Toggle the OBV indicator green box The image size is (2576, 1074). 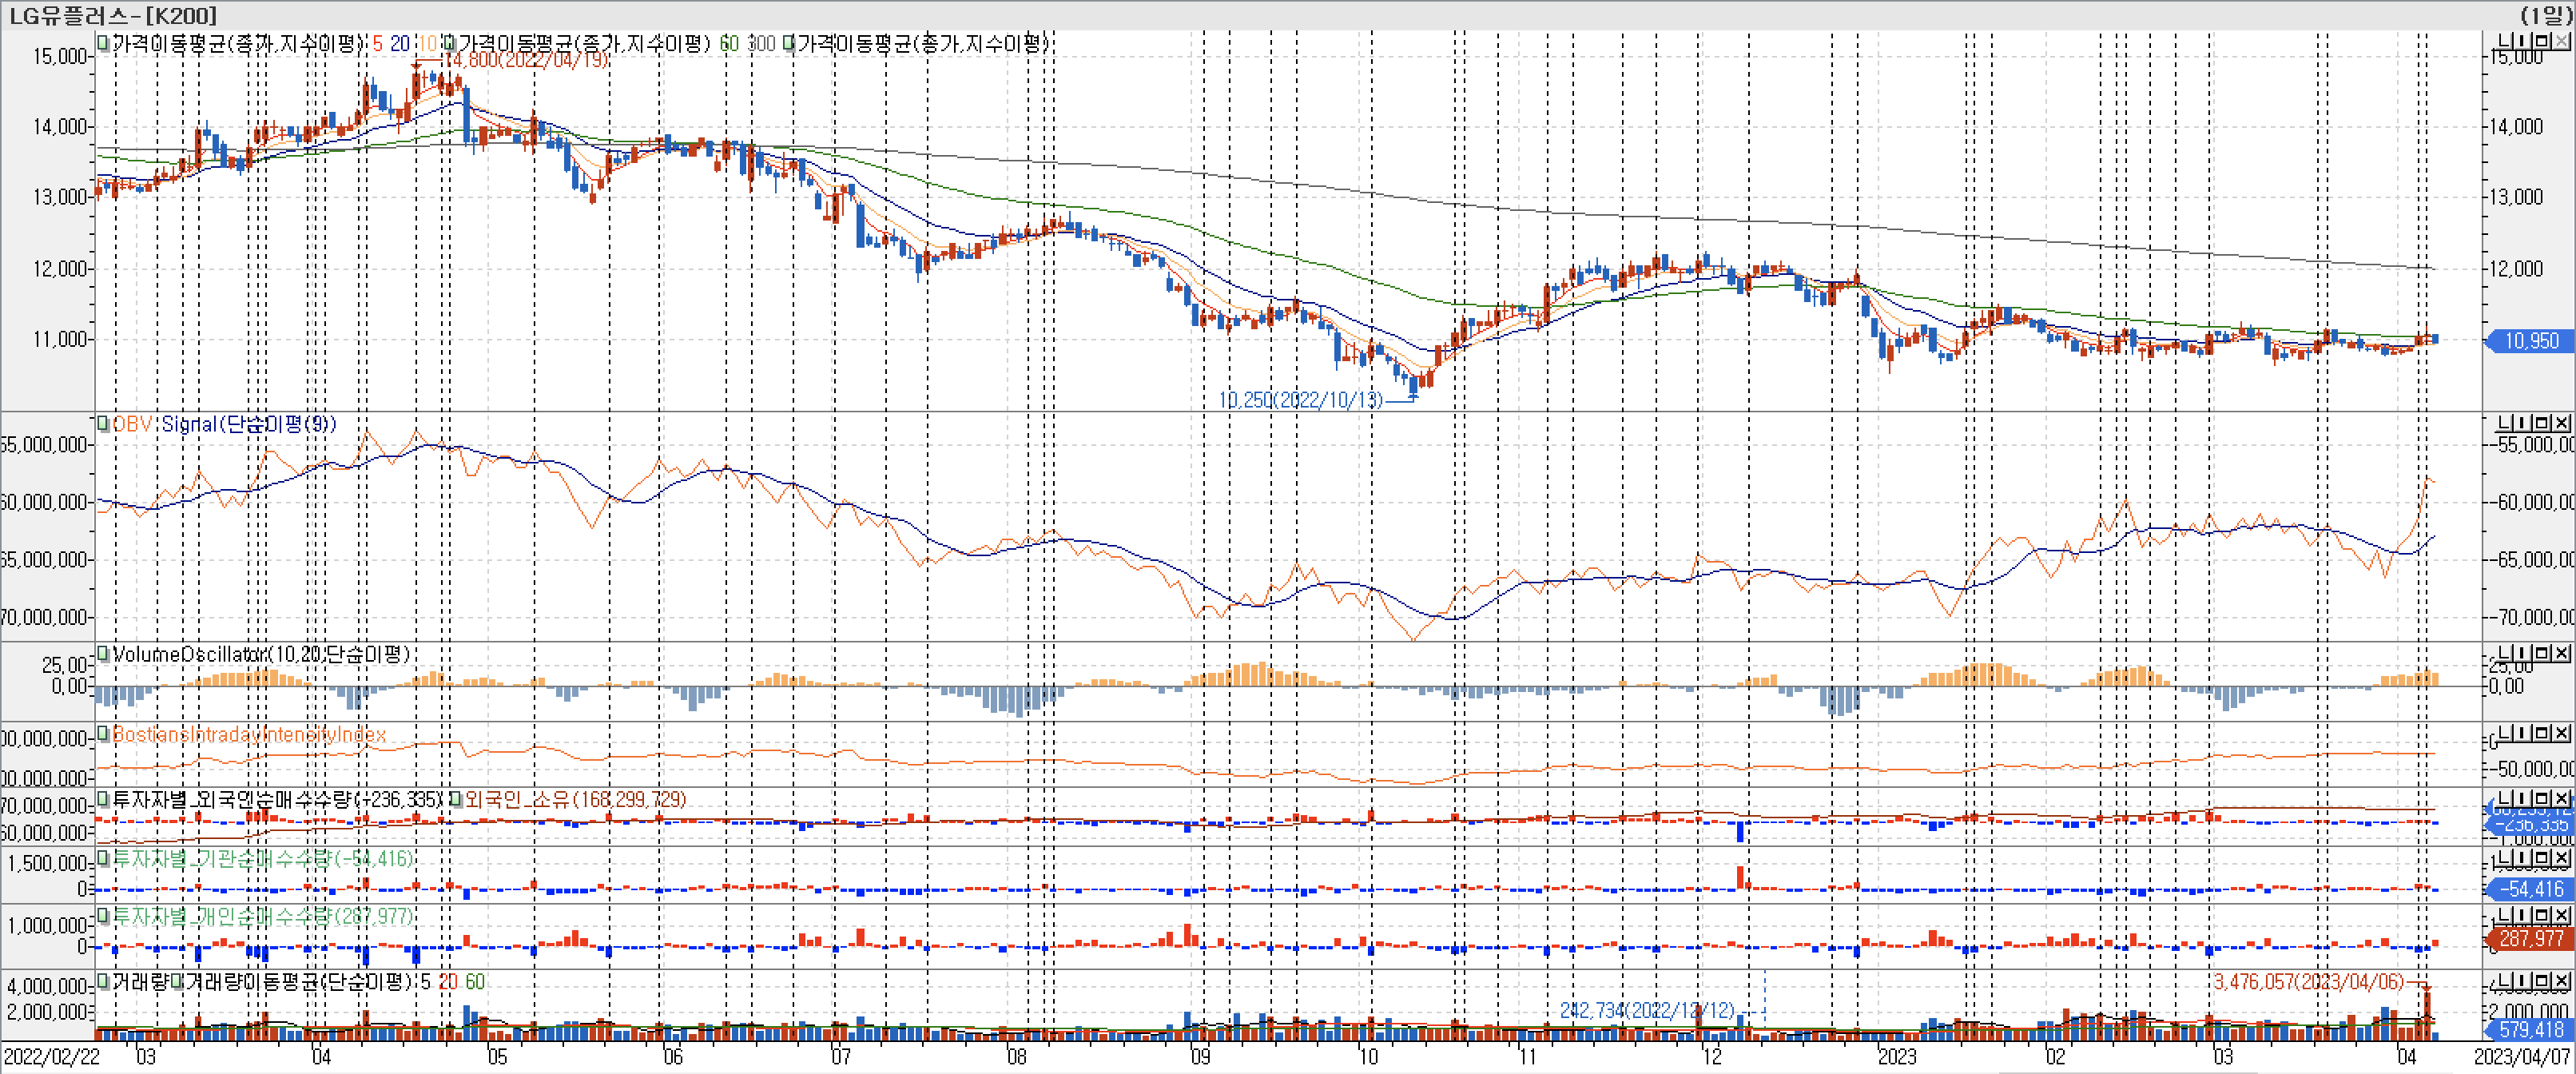[x=103, y=423]
